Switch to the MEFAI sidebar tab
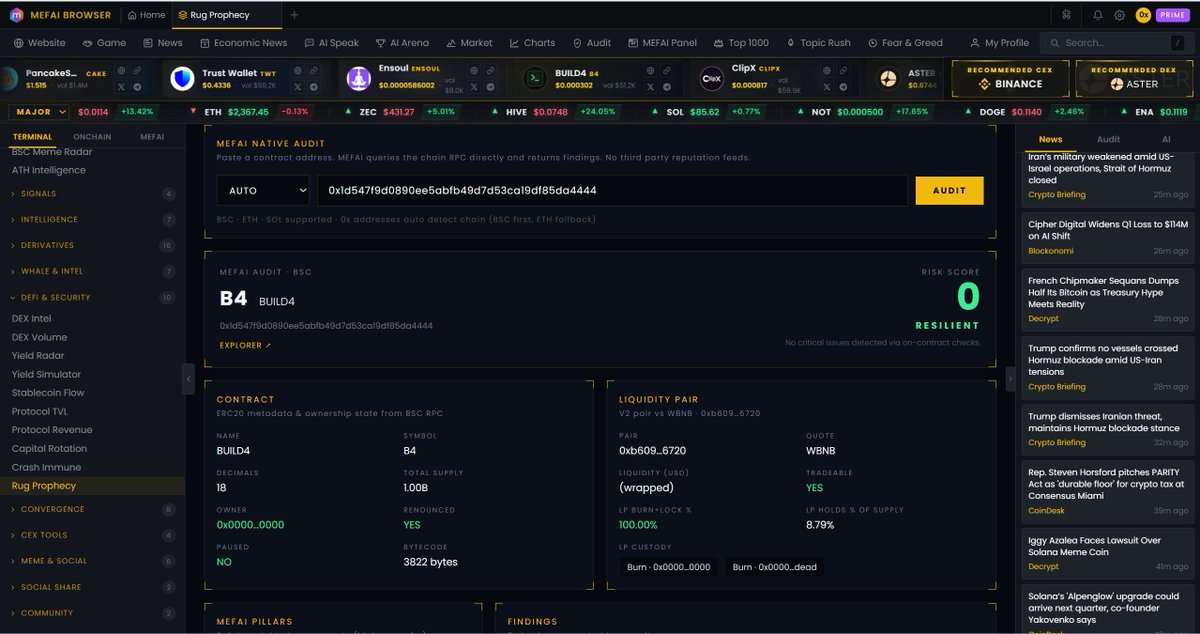Screen dimensions: 1200x634 (x=152, y=137)
